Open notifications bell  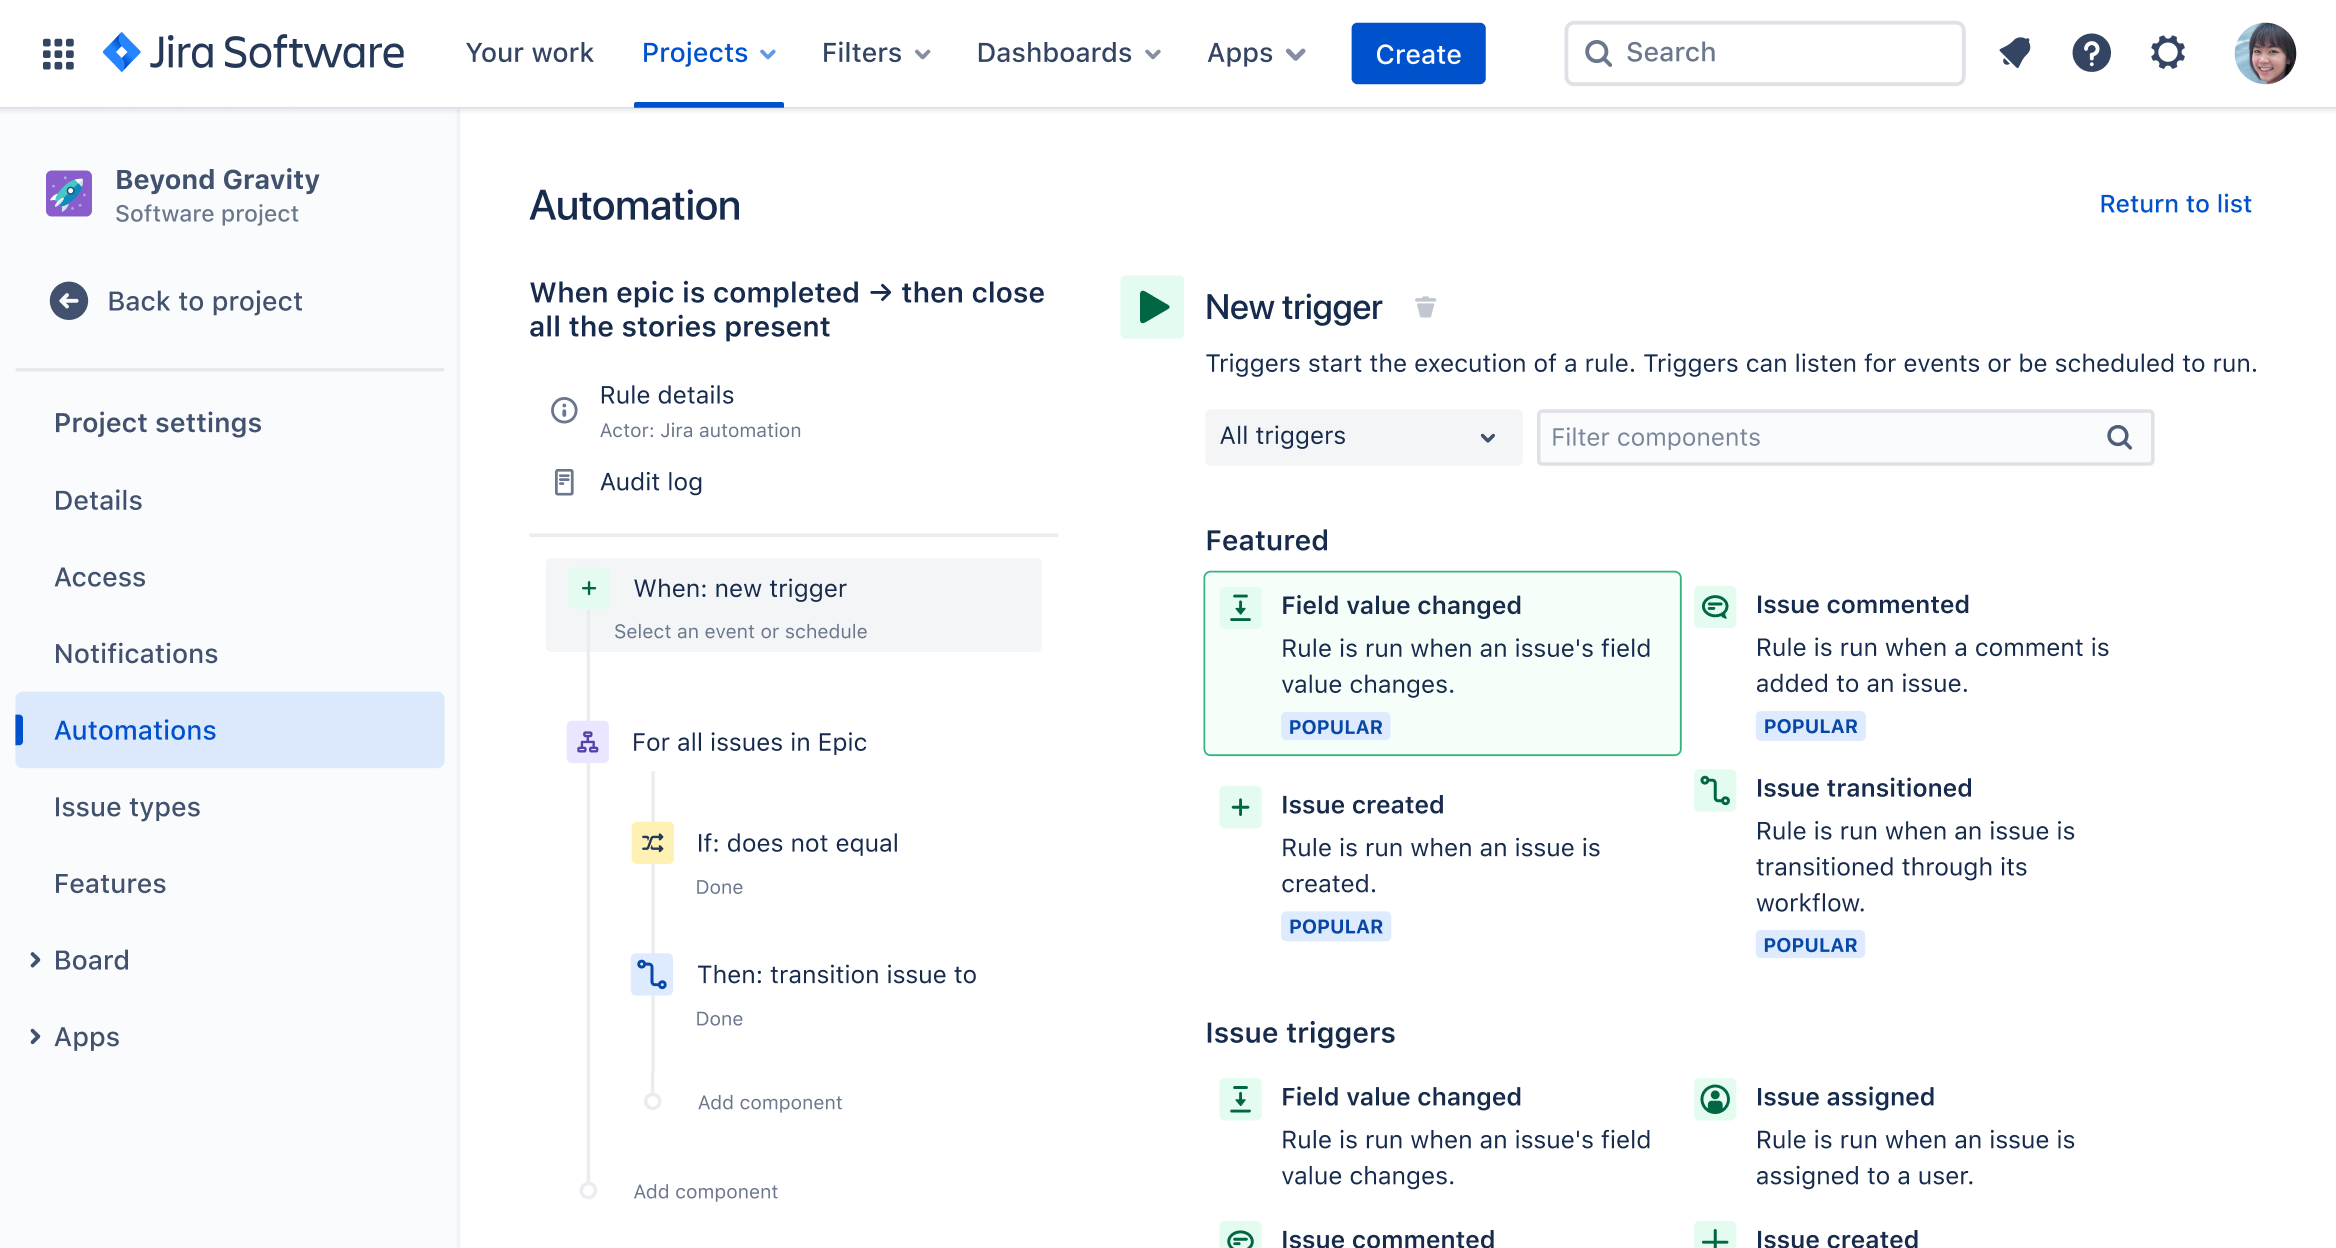pos(2014,53)
